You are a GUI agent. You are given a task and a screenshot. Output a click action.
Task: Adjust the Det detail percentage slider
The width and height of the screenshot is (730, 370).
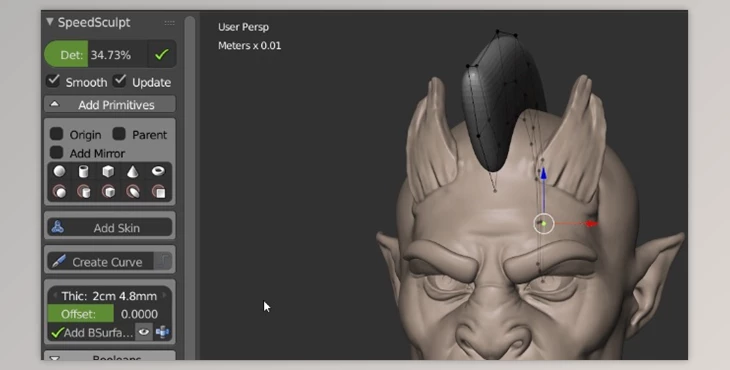[96, 54]
